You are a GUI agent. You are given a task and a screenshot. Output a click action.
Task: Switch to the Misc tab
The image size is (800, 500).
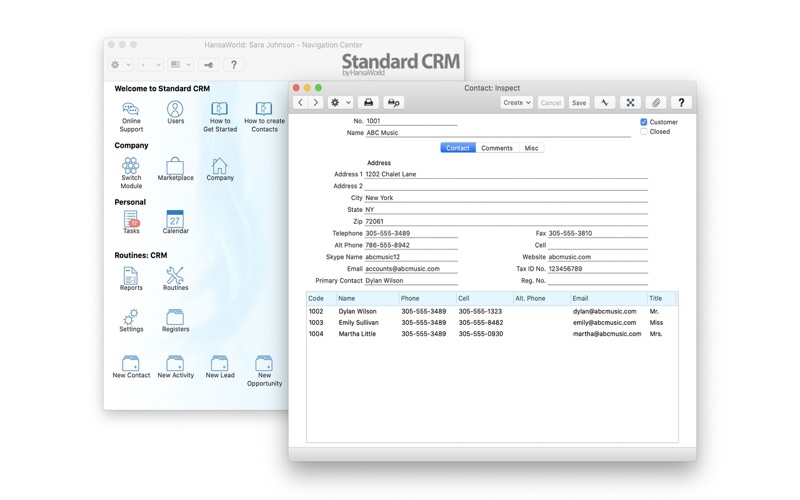coord(531,148)
